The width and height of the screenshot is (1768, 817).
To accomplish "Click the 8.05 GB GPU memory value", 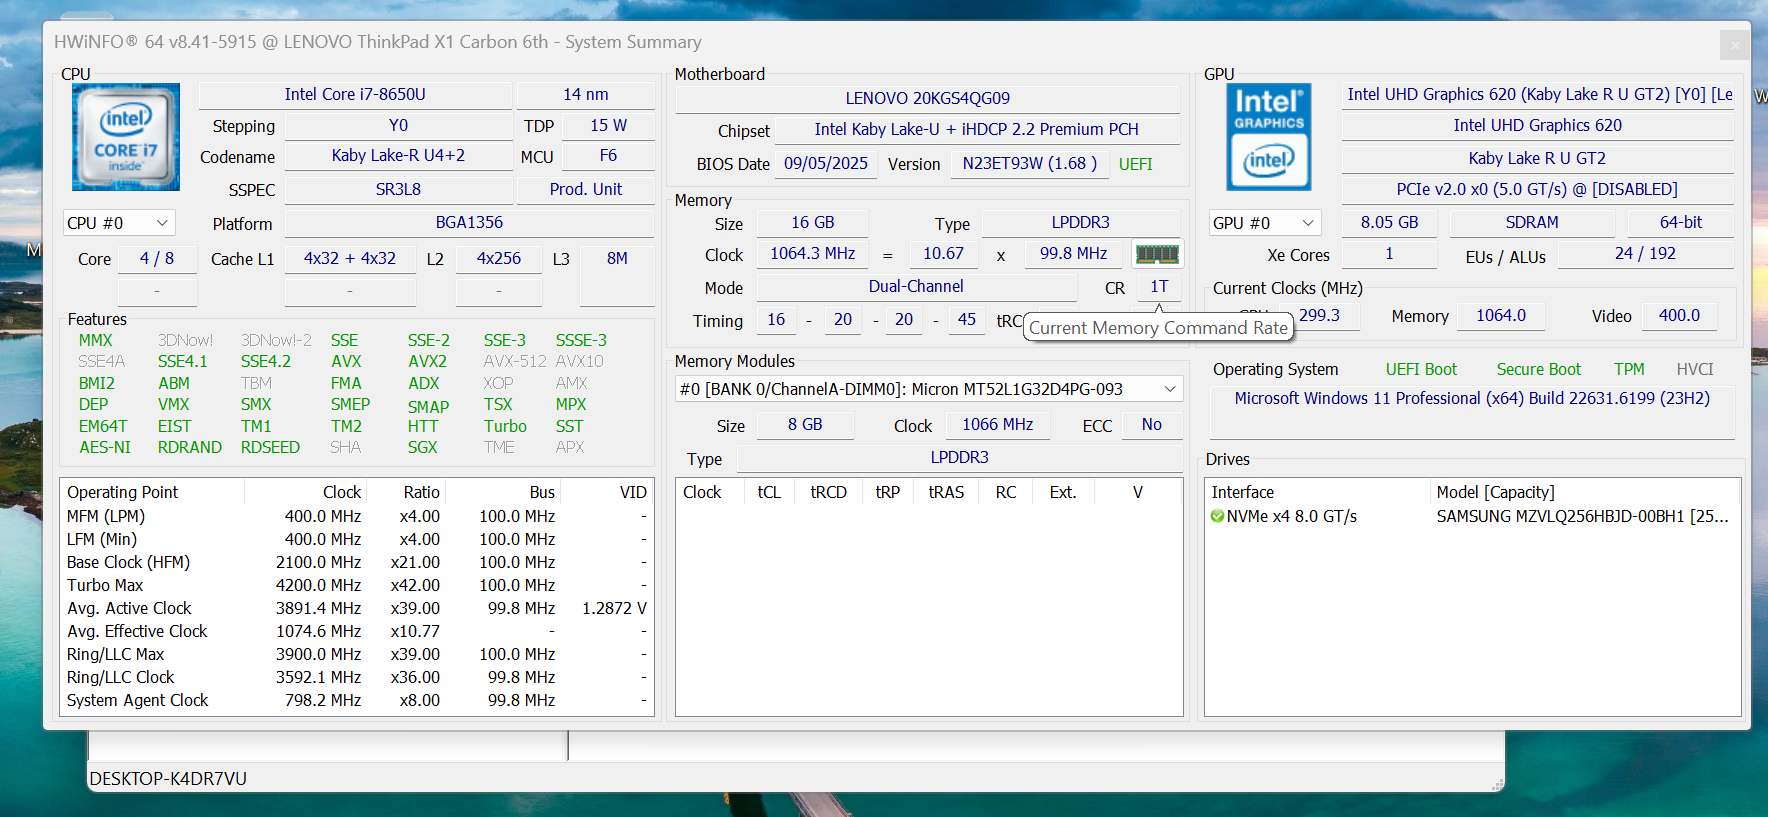I will 1390,223.
